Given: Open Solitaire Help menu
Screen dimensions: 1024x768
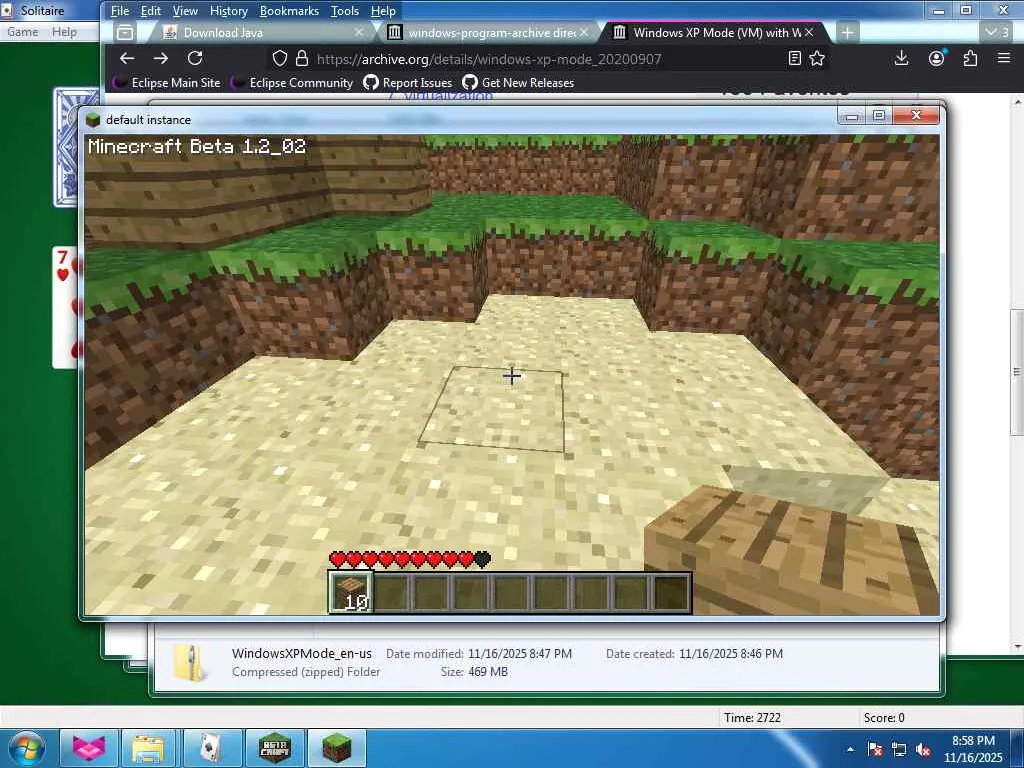Looking at the screenshot, I should (65, 32).
